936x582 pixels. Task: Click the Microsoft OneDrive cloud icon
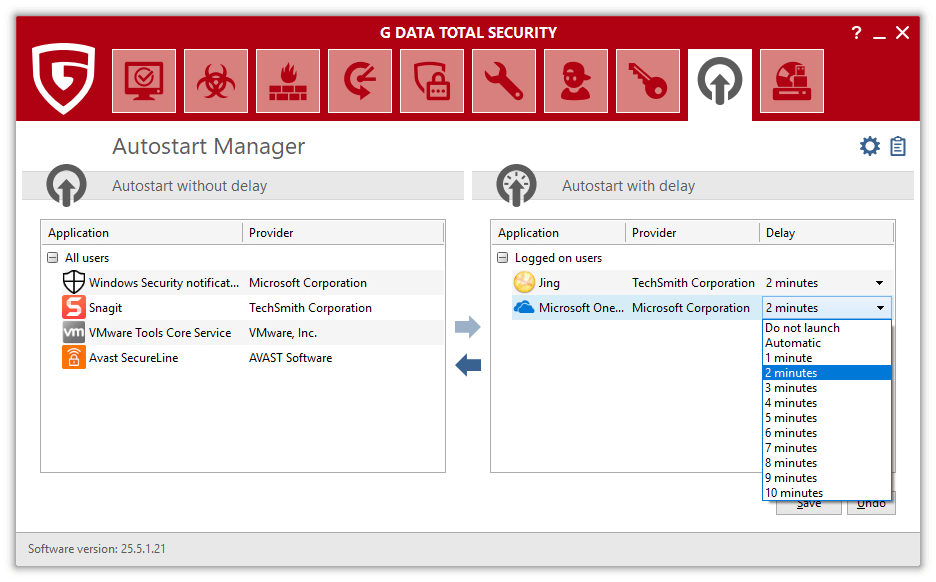524,307
